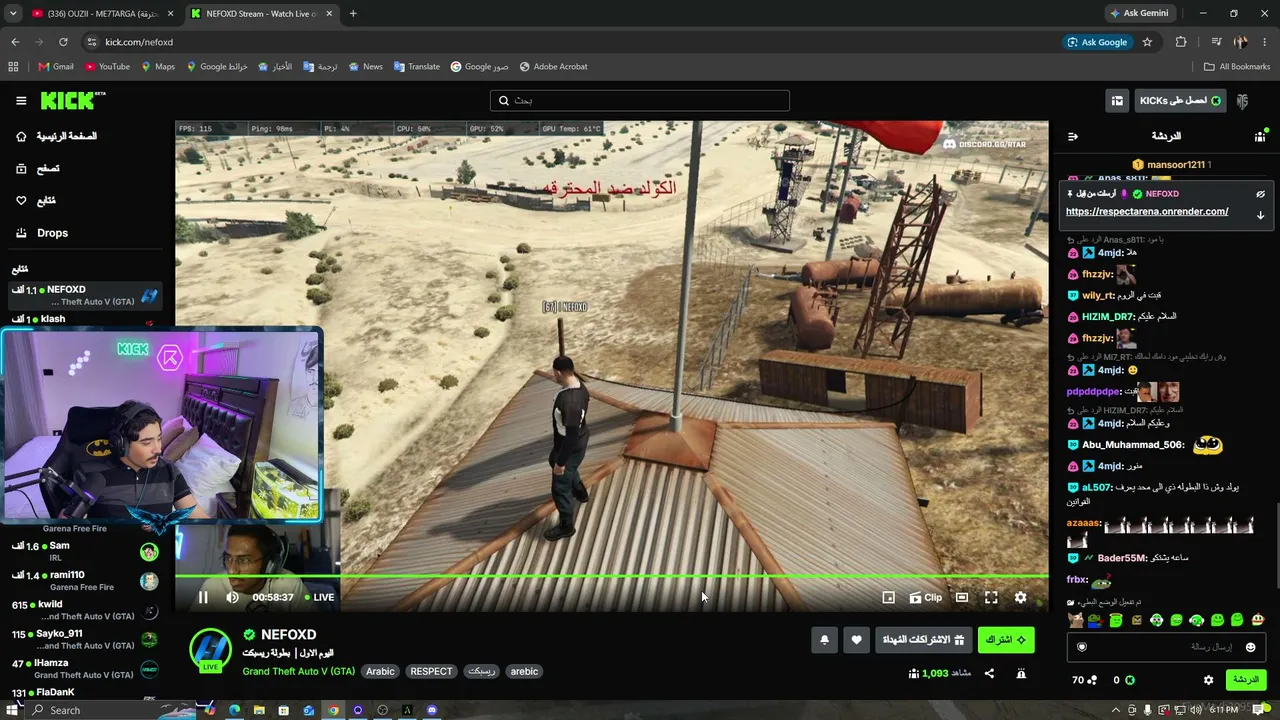Reload the page
1280x720 pixels.
pos(63,42)
